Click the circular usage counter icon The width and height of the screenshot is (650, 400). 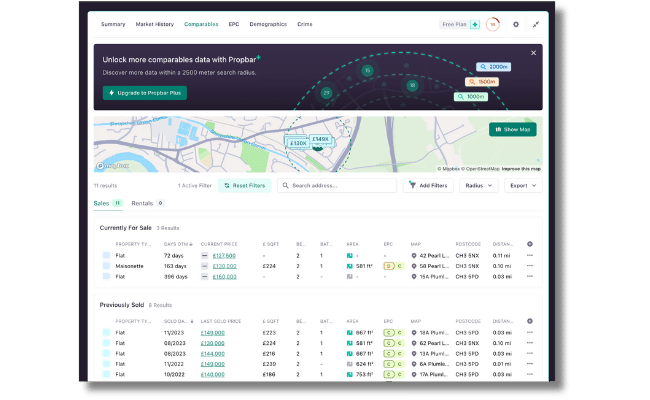(x=493, y=24)
